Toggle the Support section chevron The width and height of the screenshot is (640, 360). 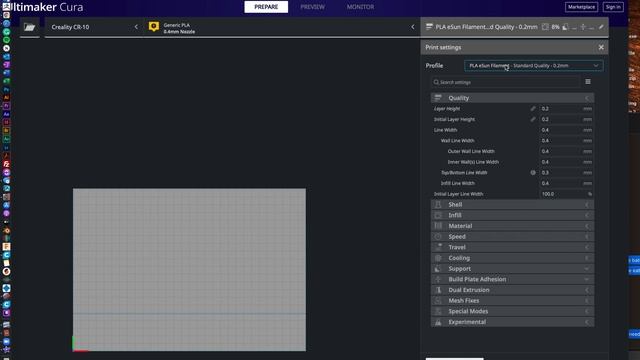pyautogui.click(x=587, y=269)
